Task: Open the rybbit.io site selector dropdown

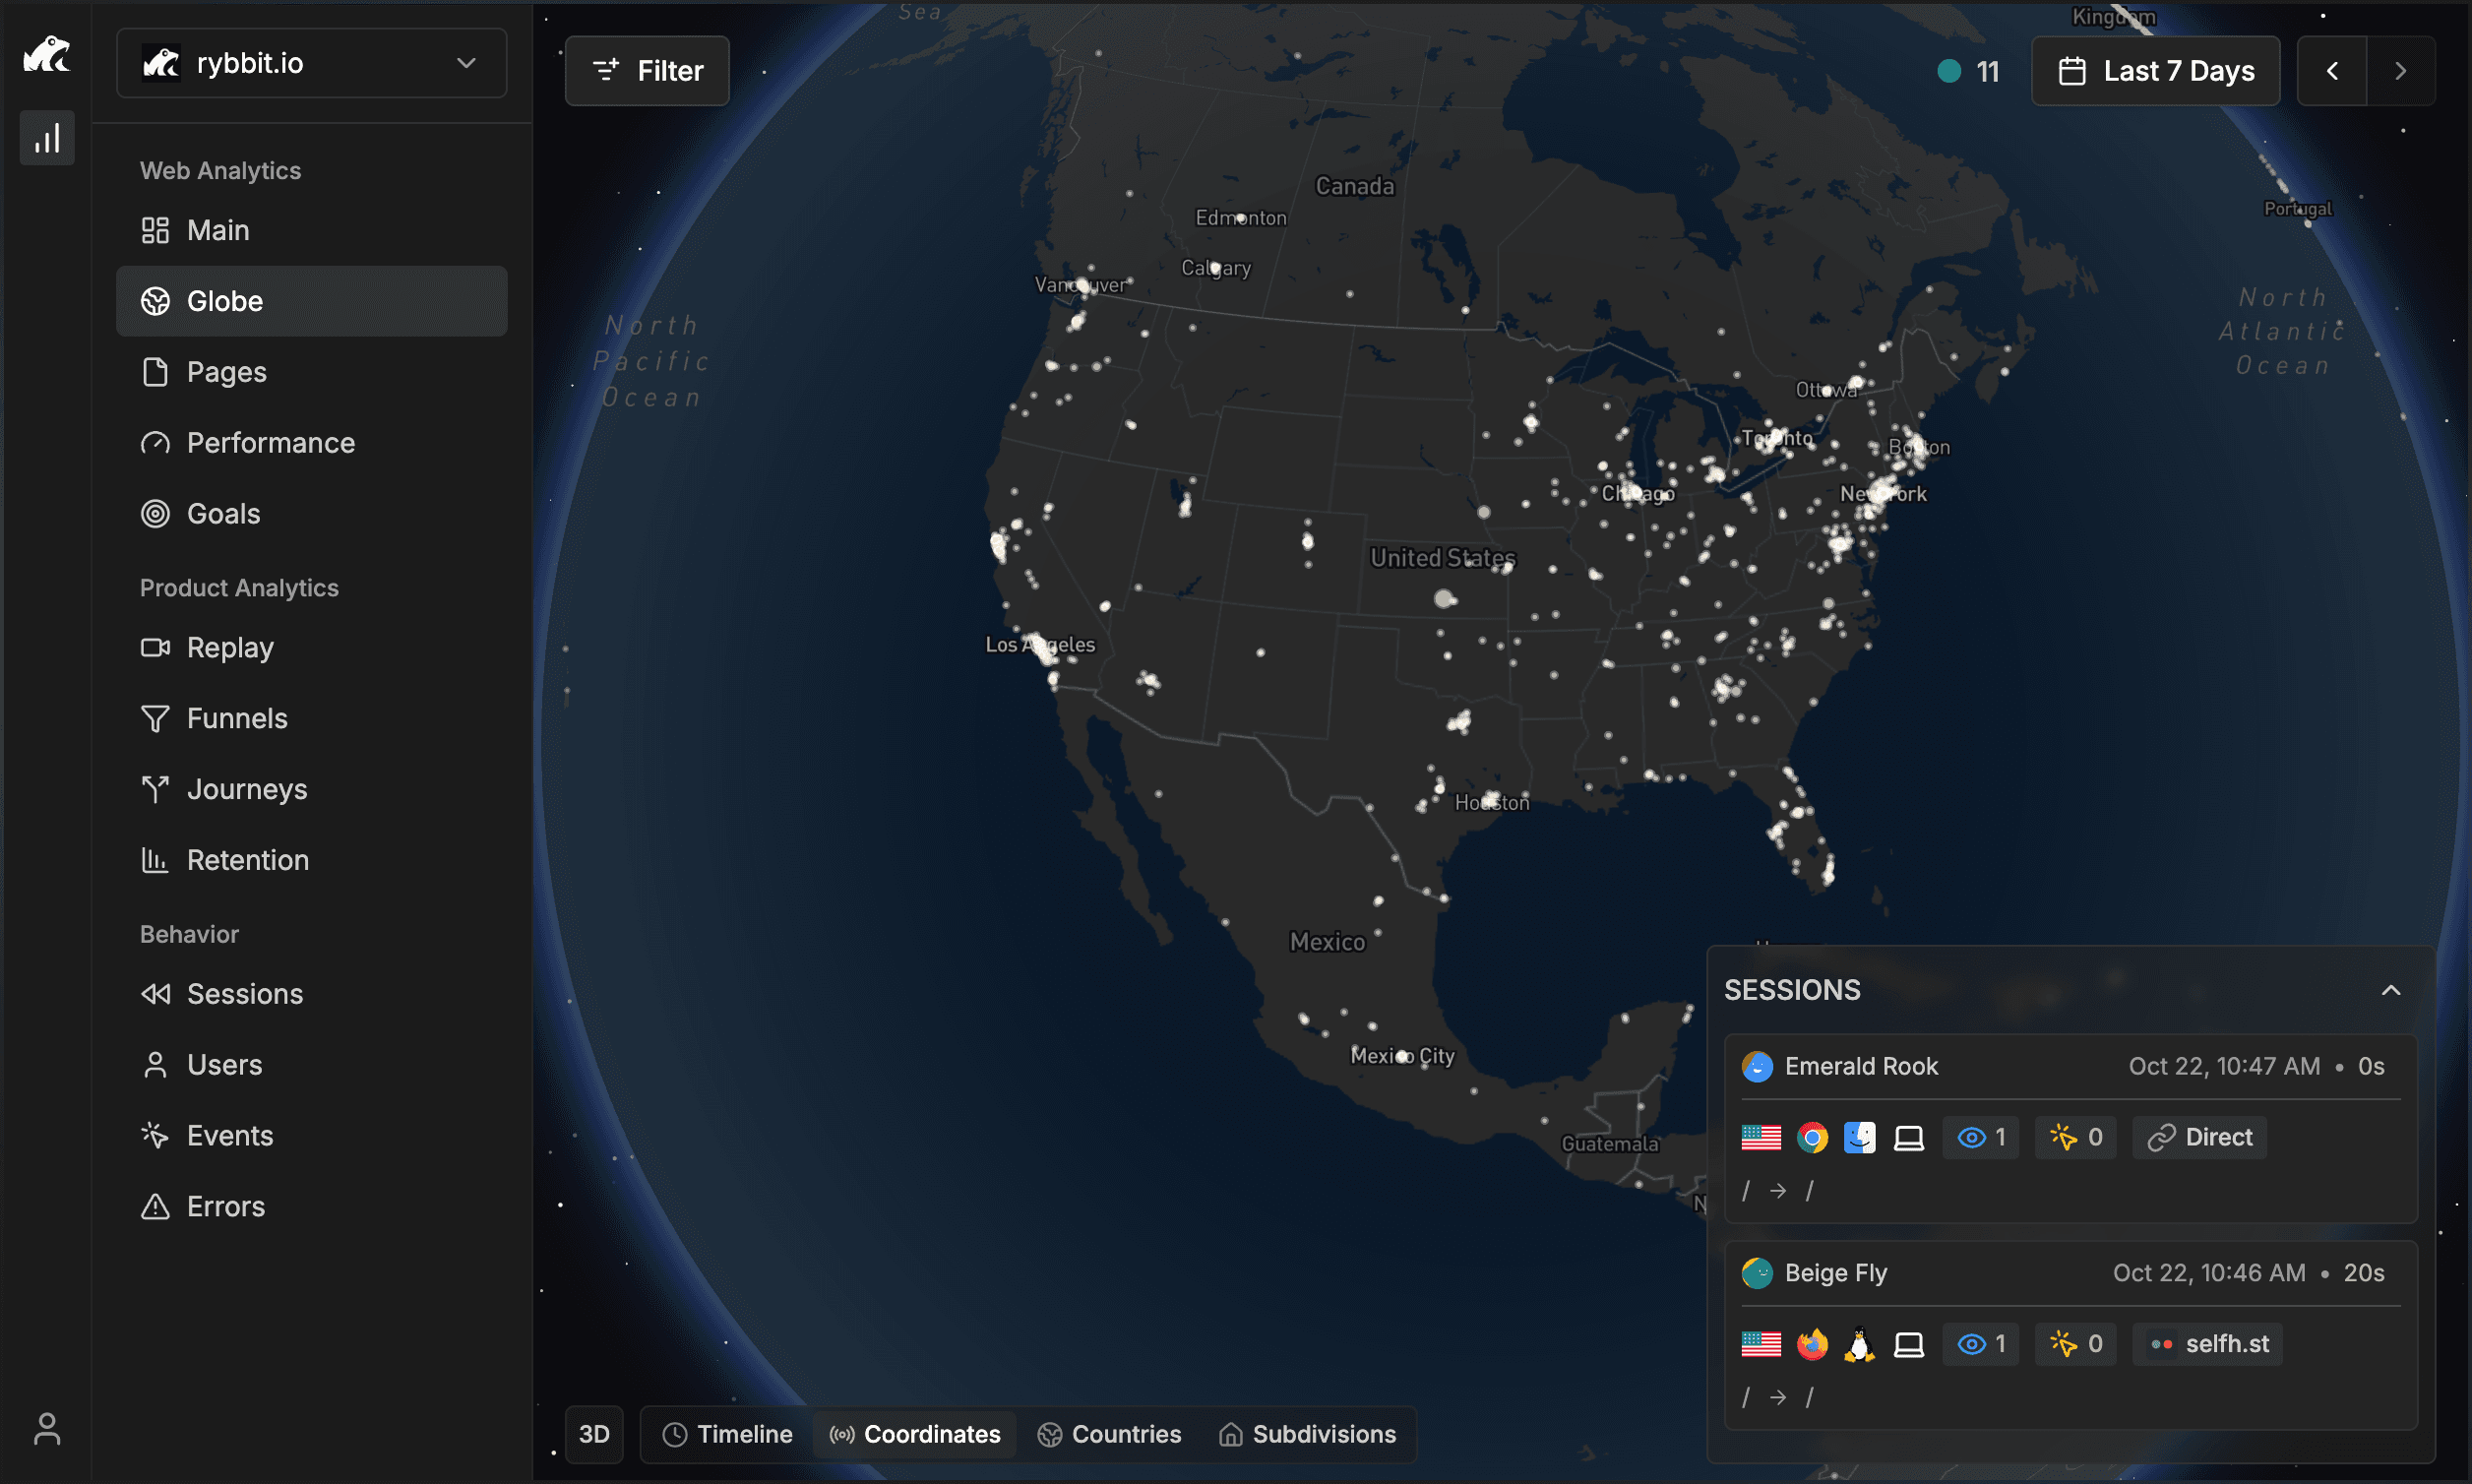Action: coord(311,63)
